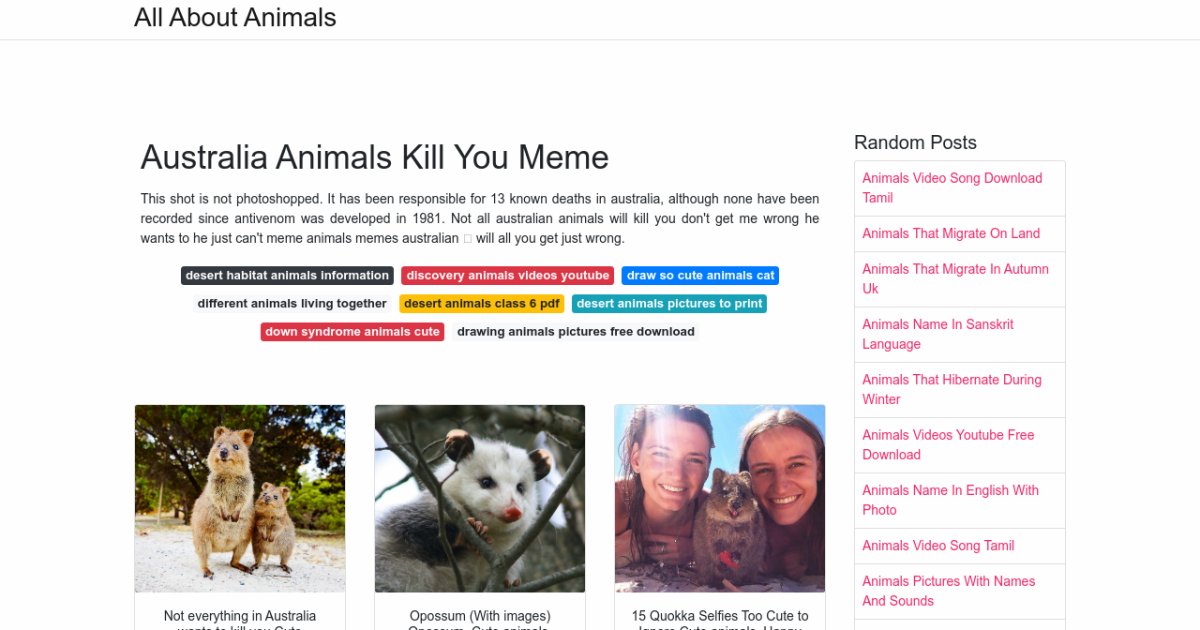Open 'Animals That Migrate In Autumn Uk' post
Image resolution: width=1200 pixels, height=630 pixels.
tap(955, 278)
